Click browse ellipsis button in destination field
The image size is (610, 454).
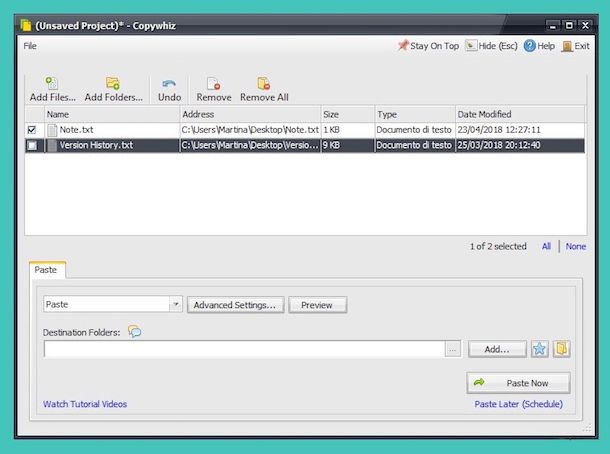pyautogui.click(x=452, y=349)
